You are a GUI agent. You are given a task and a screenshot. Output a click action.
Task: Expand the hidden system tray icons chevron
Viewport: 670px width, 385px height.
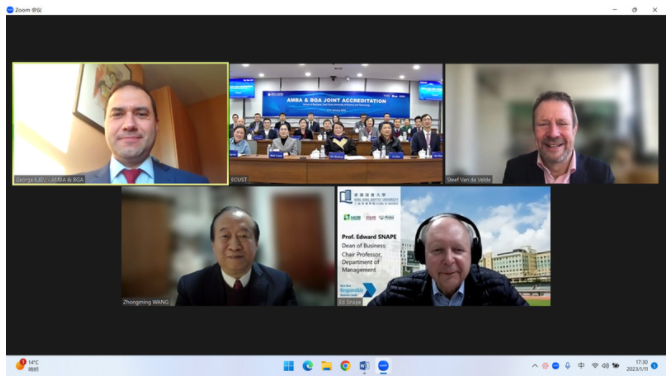click(535, 366)
